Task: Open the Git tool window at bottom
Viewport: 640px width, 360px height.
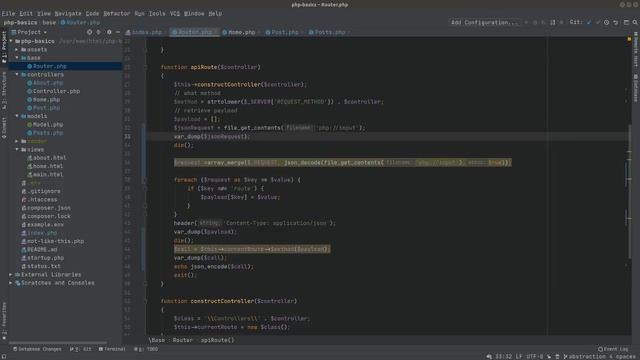Action: pyautogui.click(x=80, y=349)
